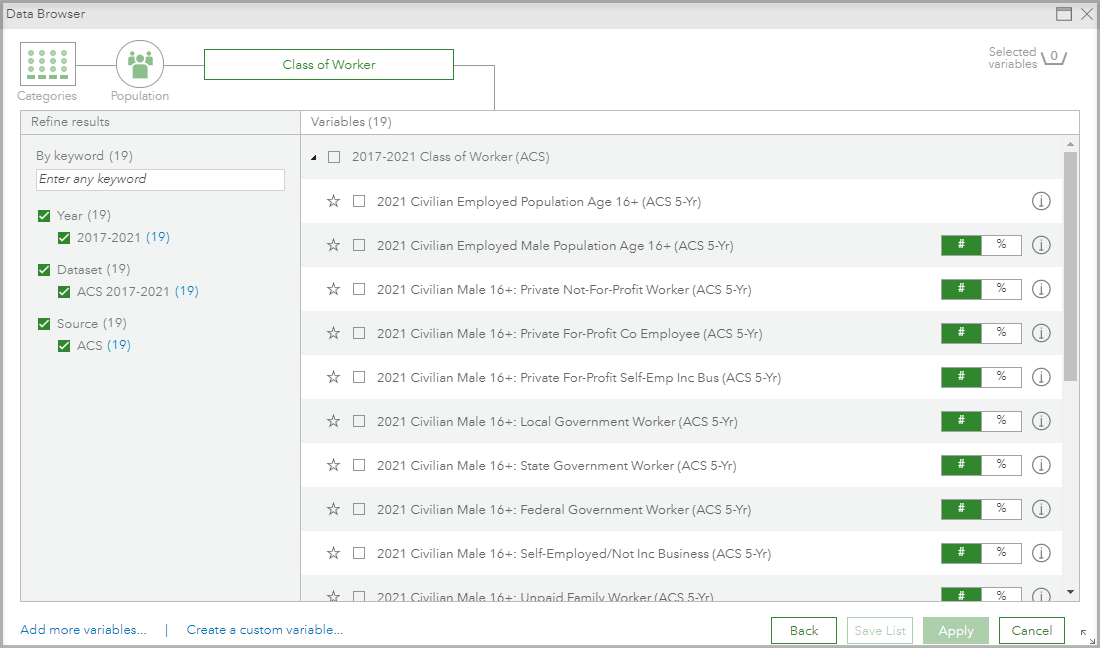The image size is (1100, 648).
Task: Show info for Federal Government Worker variable
Action: 1041,509
